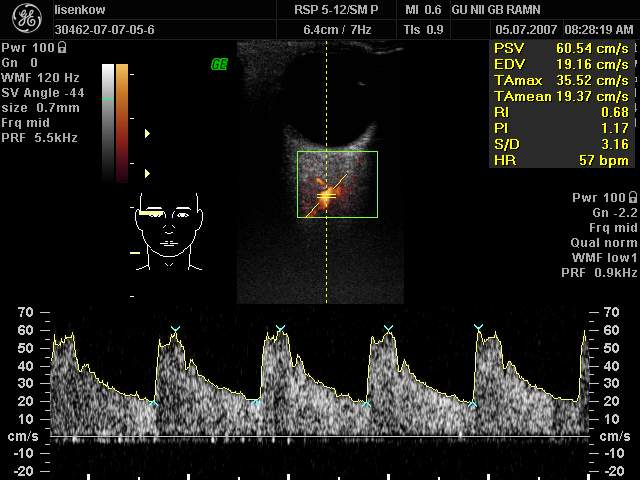Click the PSV 60.54 cm/s measurement

561,49
